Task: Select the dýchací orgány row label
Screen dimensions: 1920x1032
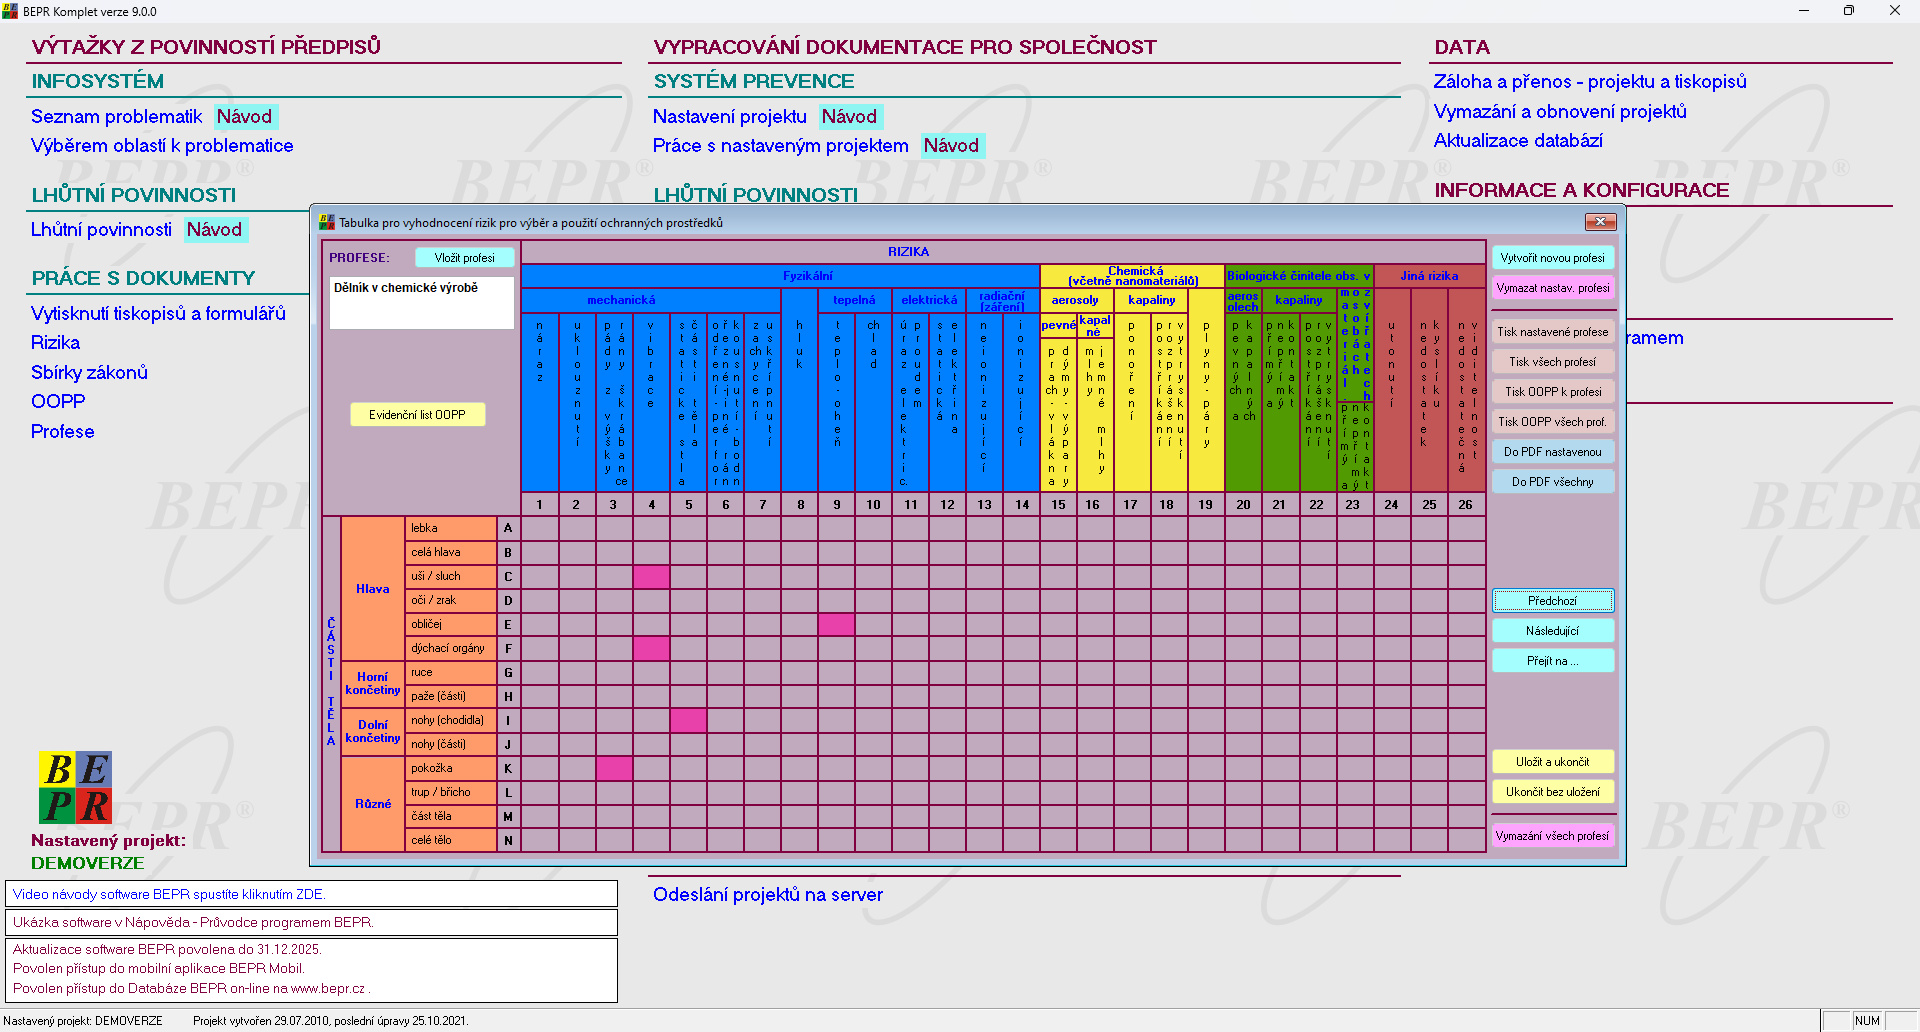Action: click(x=452, y=648)
